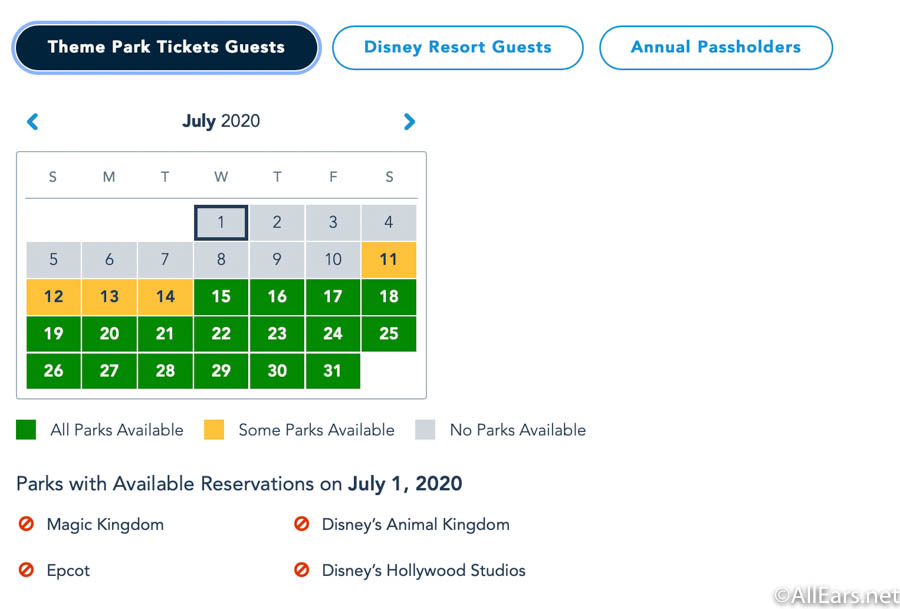The width and height of the screenshot is (900, 609).
Task: Advance to next month with right chevron
Action: (409, 122)
